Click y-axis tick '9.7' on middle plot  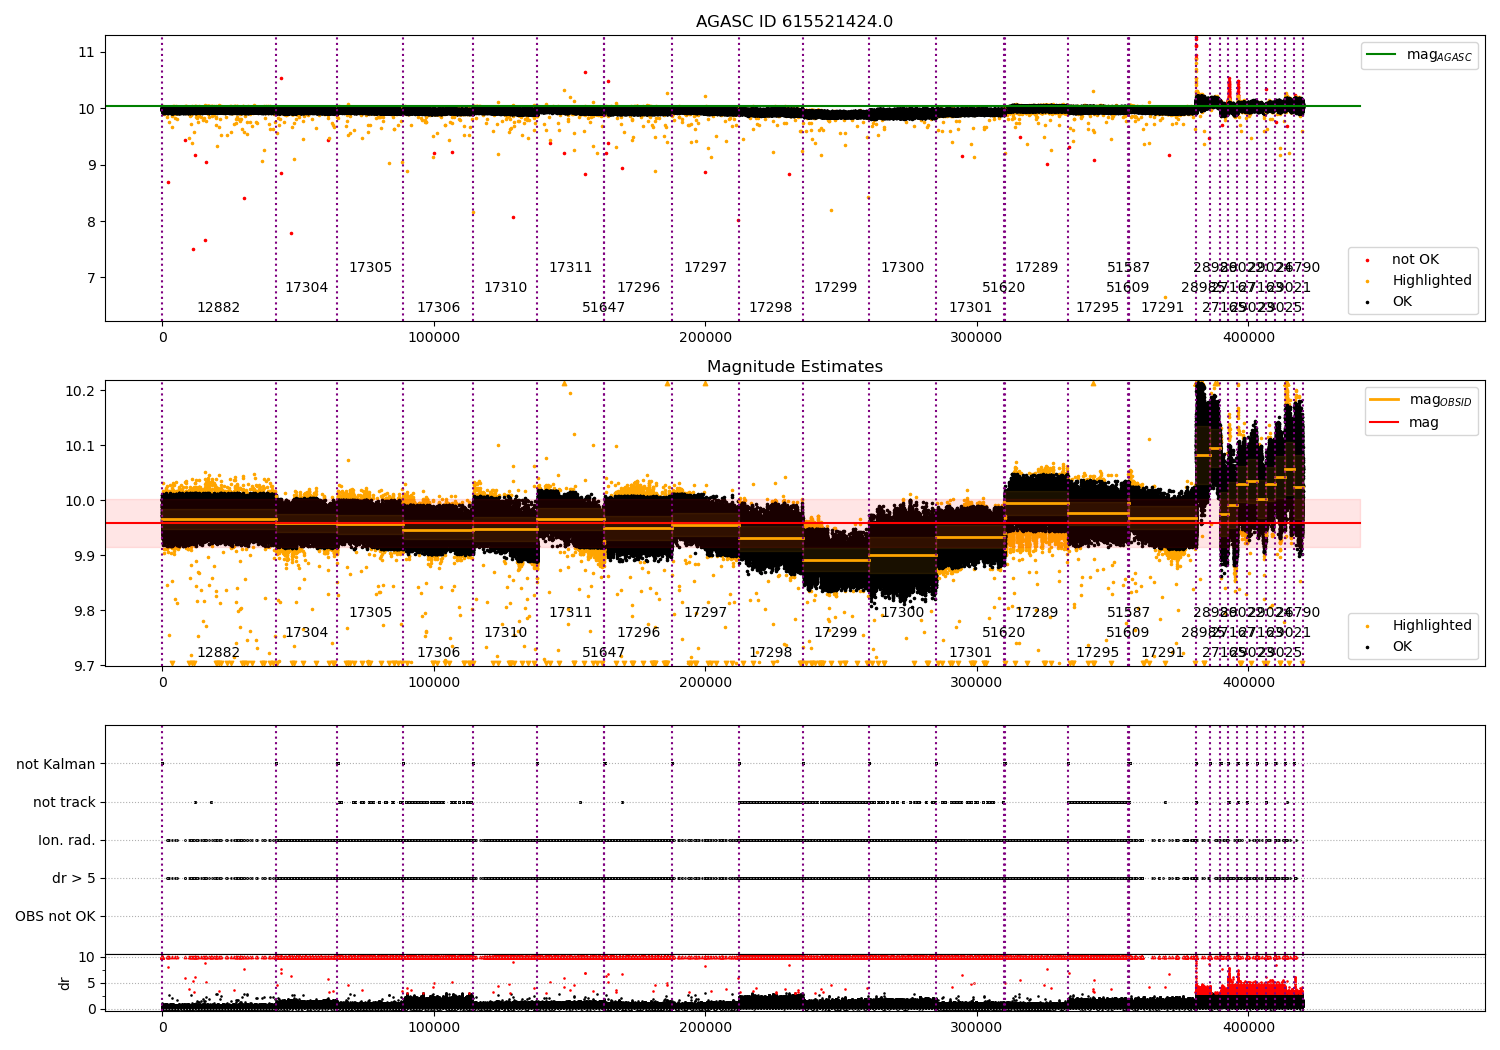[x=85, y=666]
